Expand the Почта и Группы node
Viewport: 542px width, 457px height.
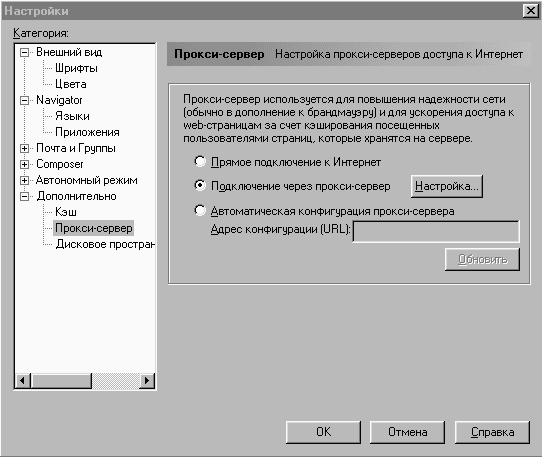coord(24,149)
